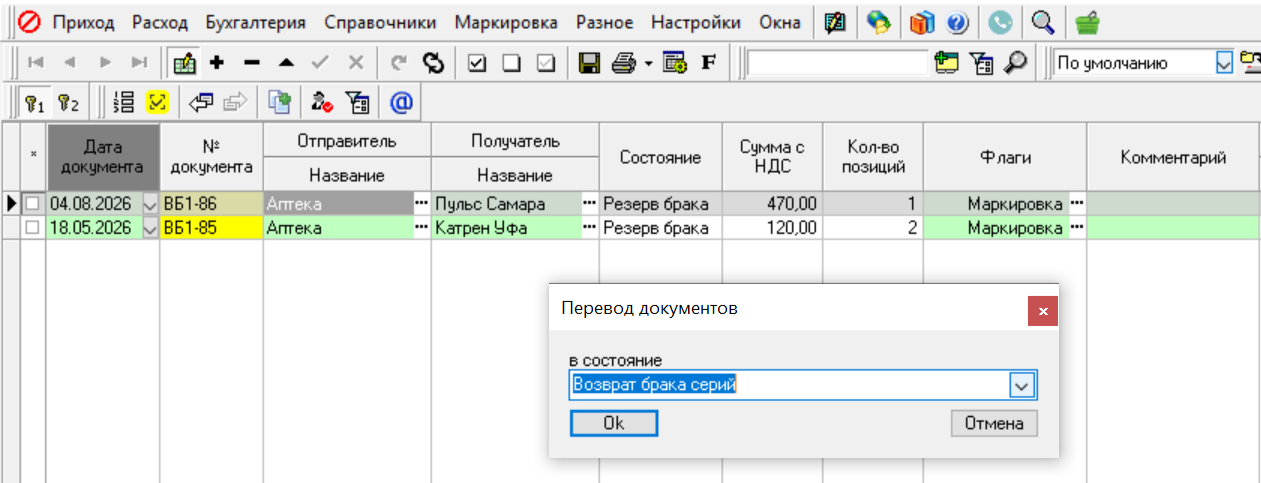Select the ВБ1-85 document number cell
The width and height of the screenshot is (1261, 483).
[x=211, y=228]
